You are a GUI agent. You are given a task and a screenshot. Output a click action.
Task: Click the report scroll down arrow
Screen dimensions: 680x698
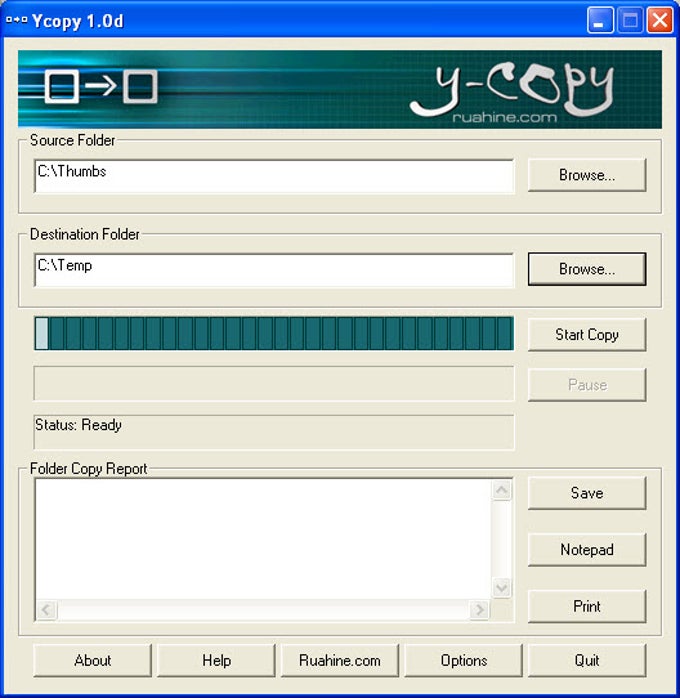502,588
